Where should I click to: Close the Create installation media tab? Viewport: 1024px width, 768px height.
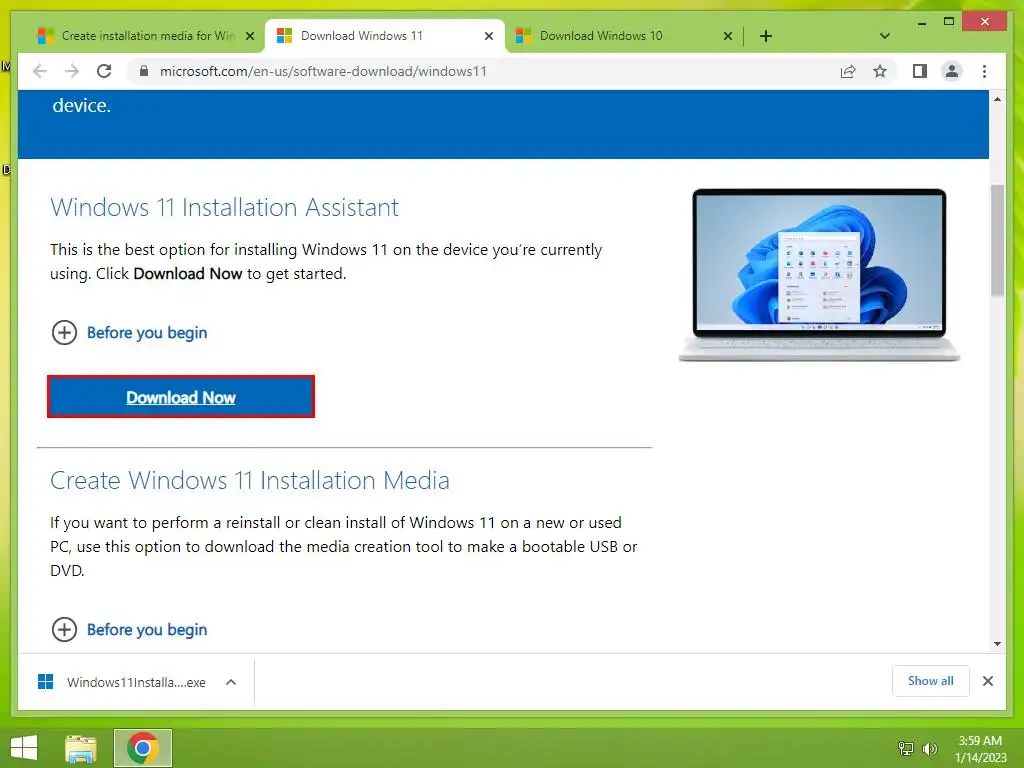[x=249, y=36]
